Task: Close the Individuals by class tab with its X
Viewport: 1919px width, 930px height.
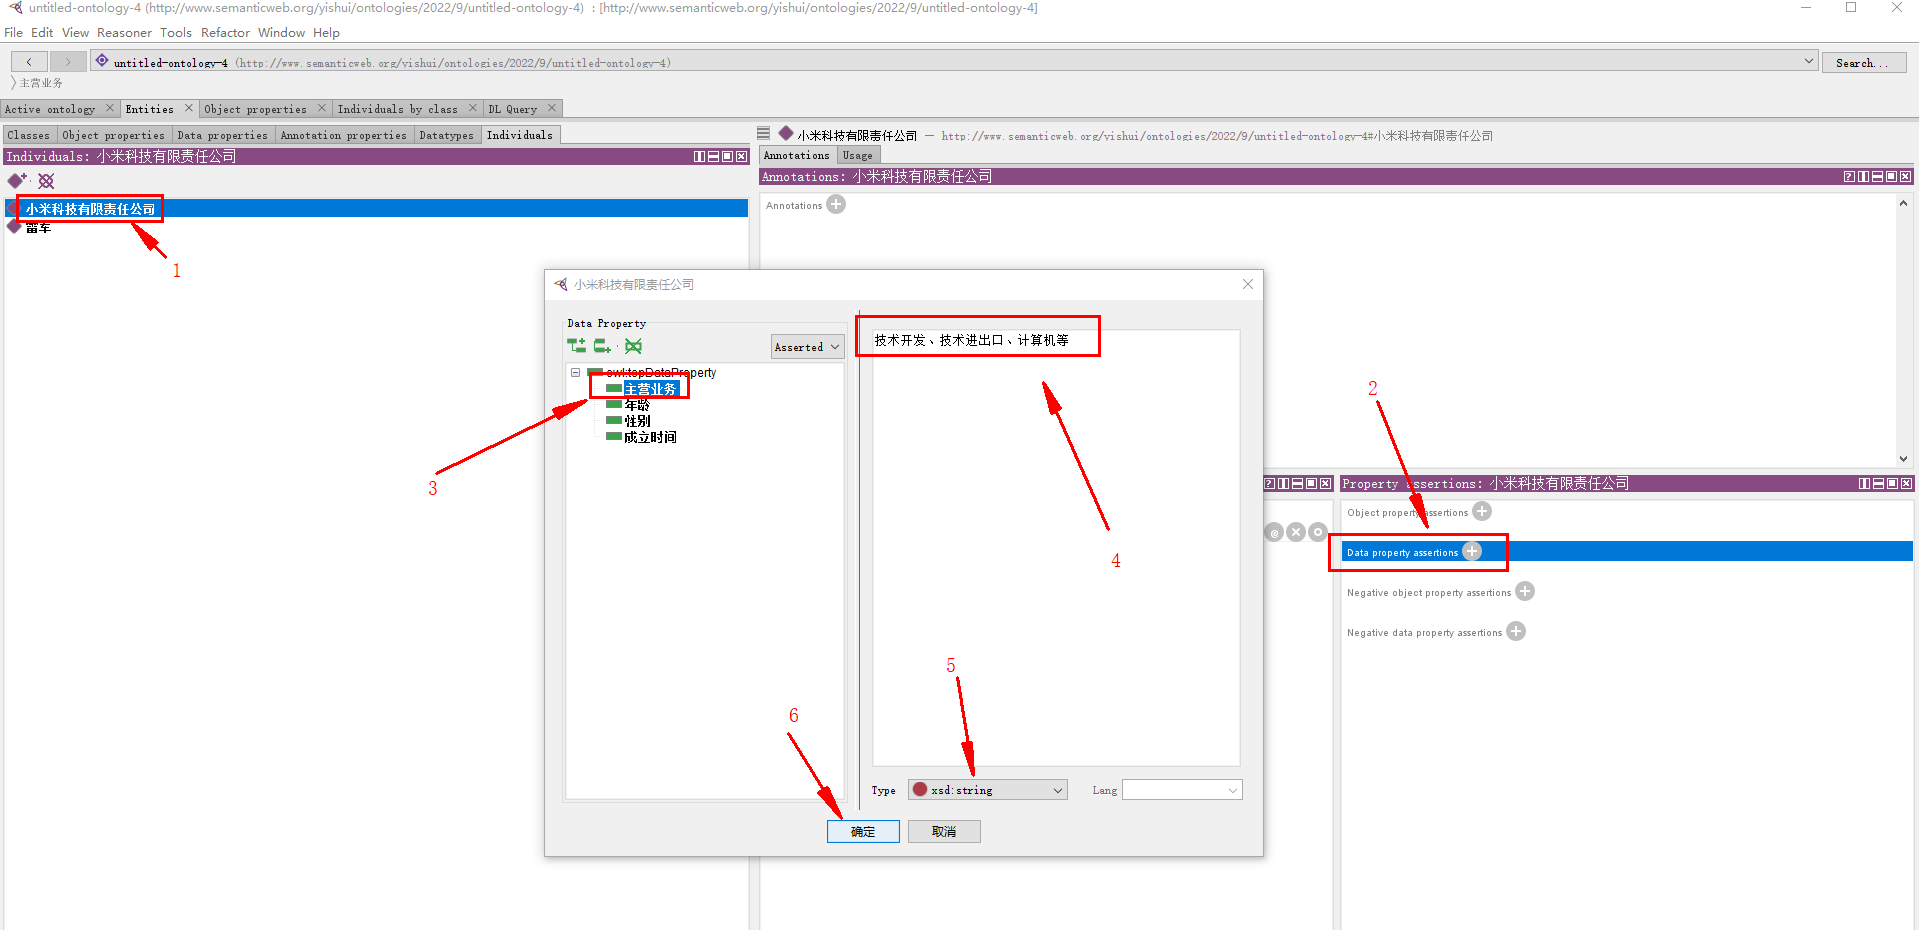Action: point(473,108)
